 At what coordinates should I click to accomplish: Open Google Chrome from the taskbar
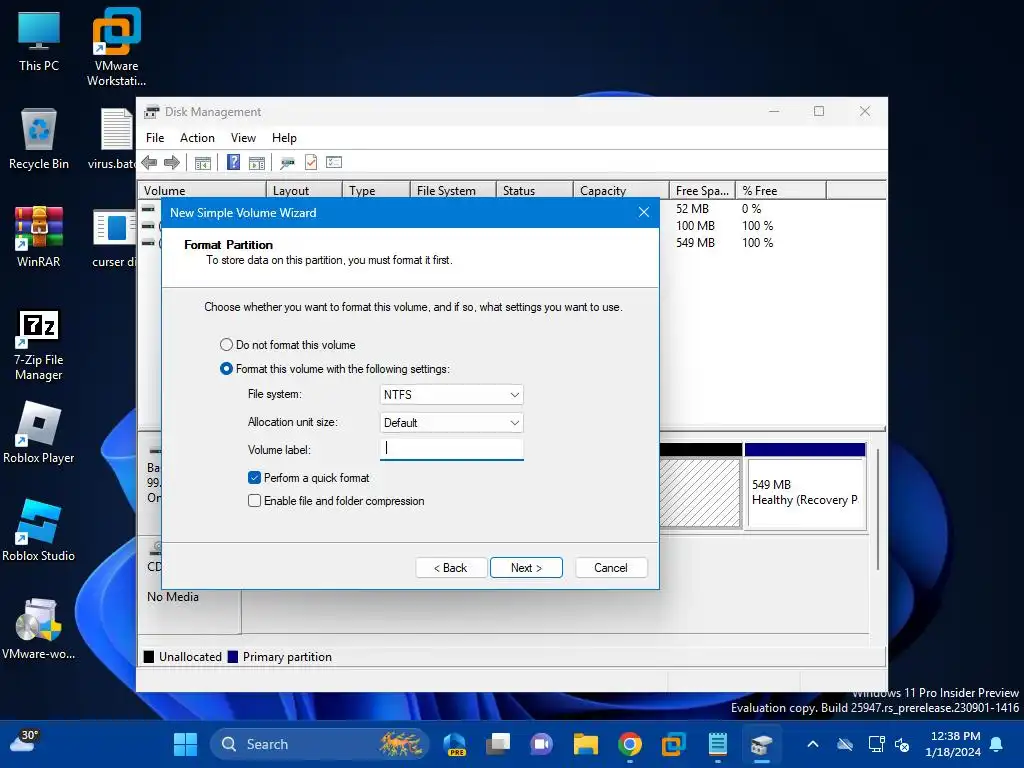click(630, 744)
